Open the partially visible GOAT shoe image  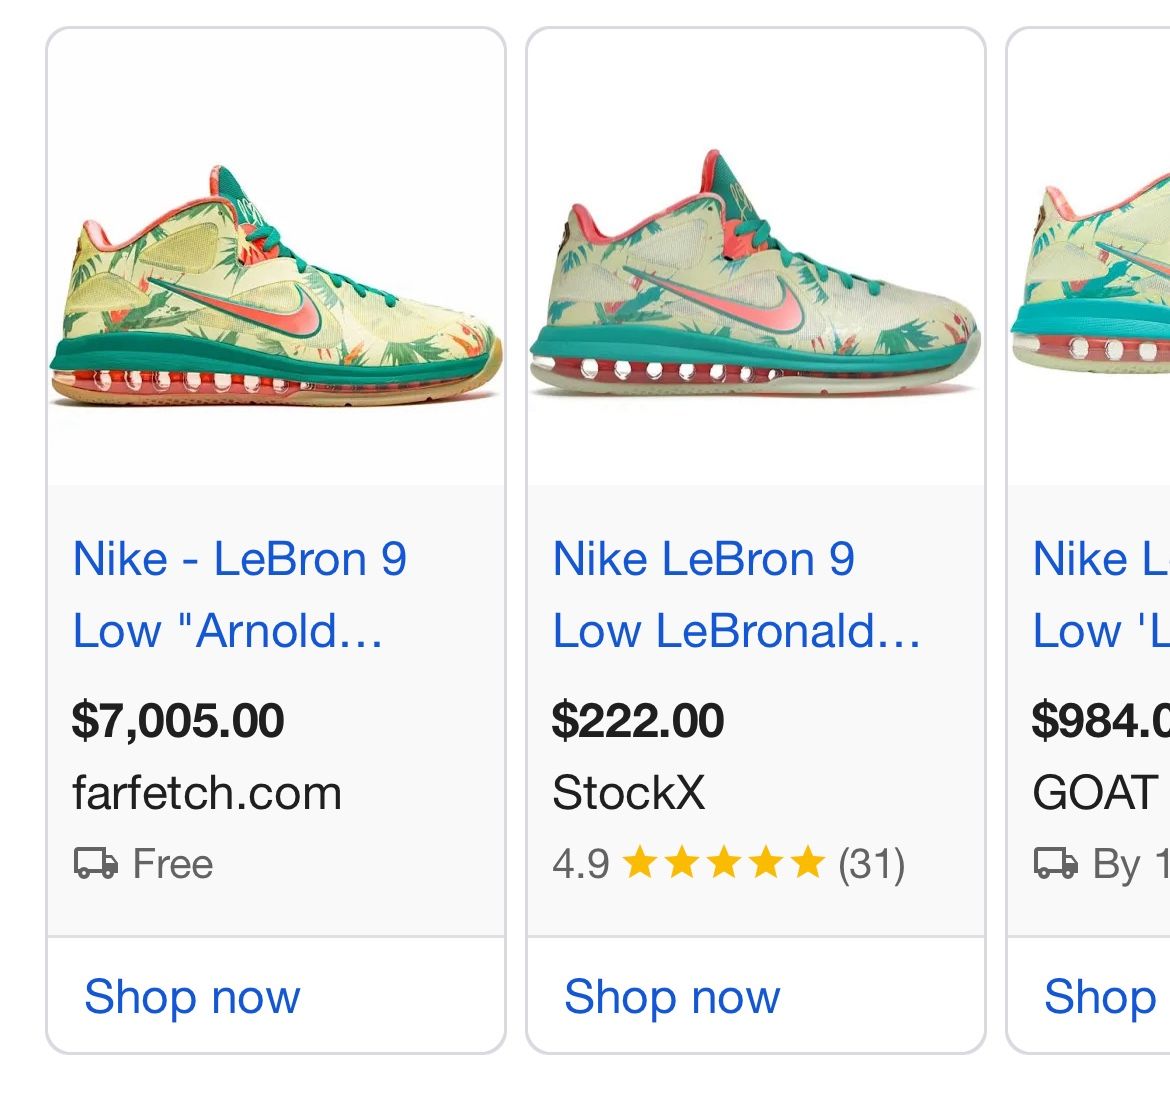(1092, 285)
